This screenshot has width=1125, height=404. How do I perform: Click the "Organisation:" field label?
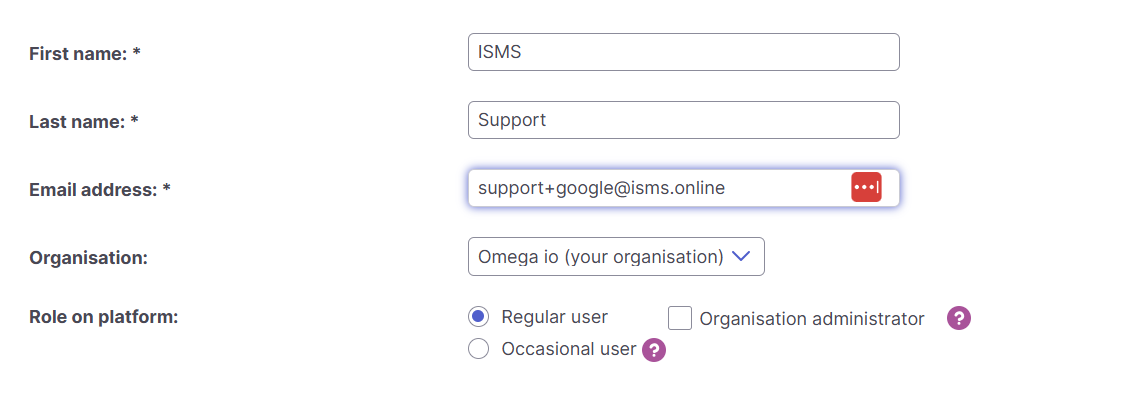[88, 257]
